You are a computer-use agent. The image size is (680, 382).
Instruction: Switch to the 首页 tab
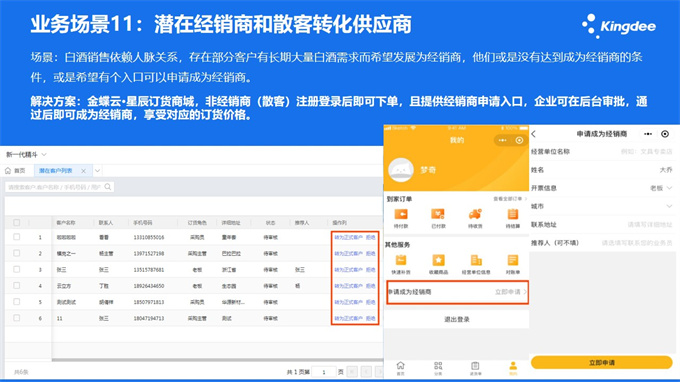[15, 171]
